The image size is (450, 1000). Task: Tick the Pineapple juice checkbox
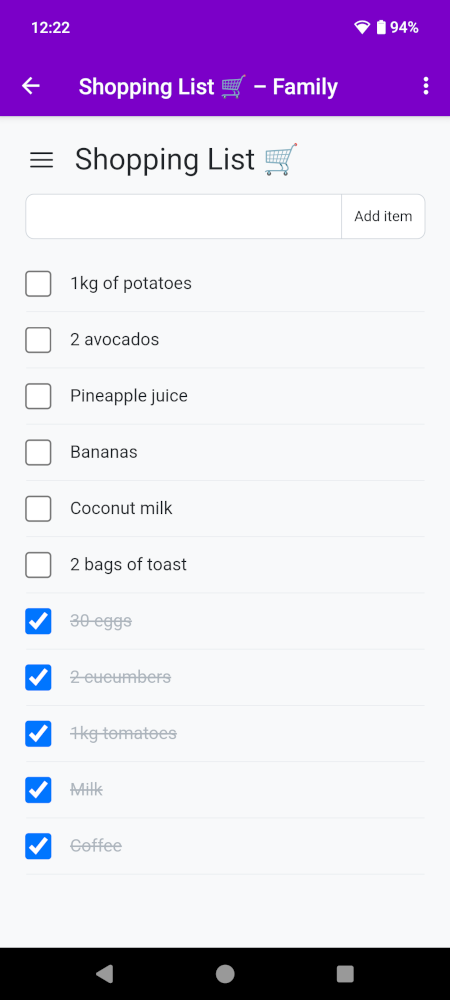tap(38, 396)
